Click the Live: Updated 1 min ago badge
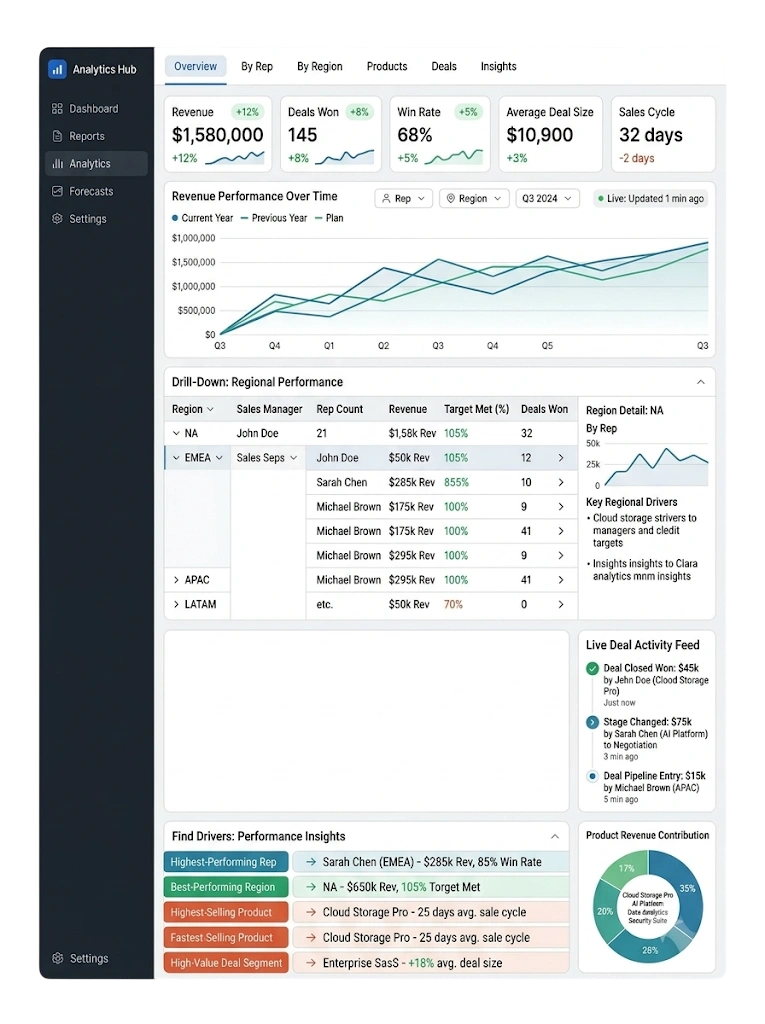The height and width of the screenshot is (1024, 765). coord(649,199)
